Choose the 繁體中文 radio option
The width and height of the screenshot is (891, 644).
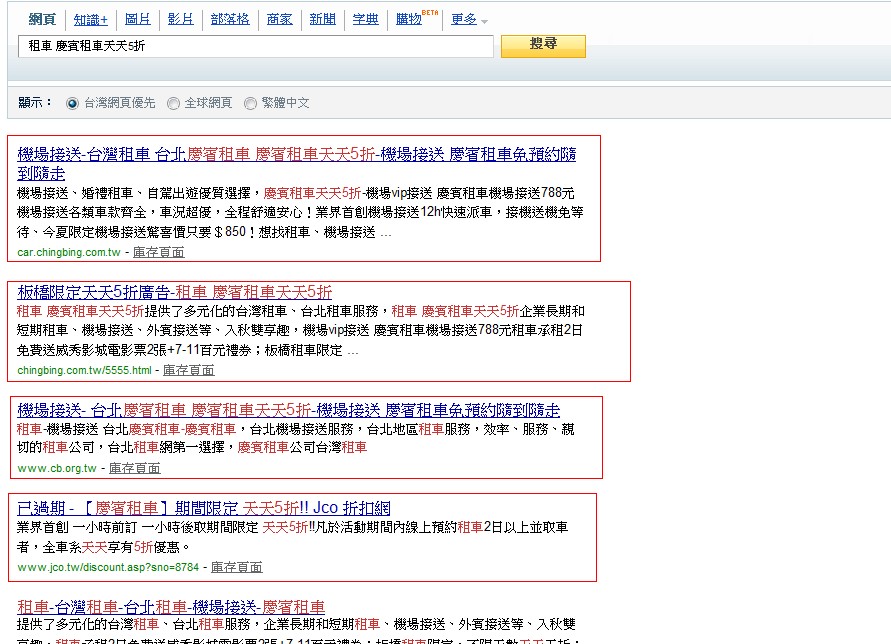[252, 103]
